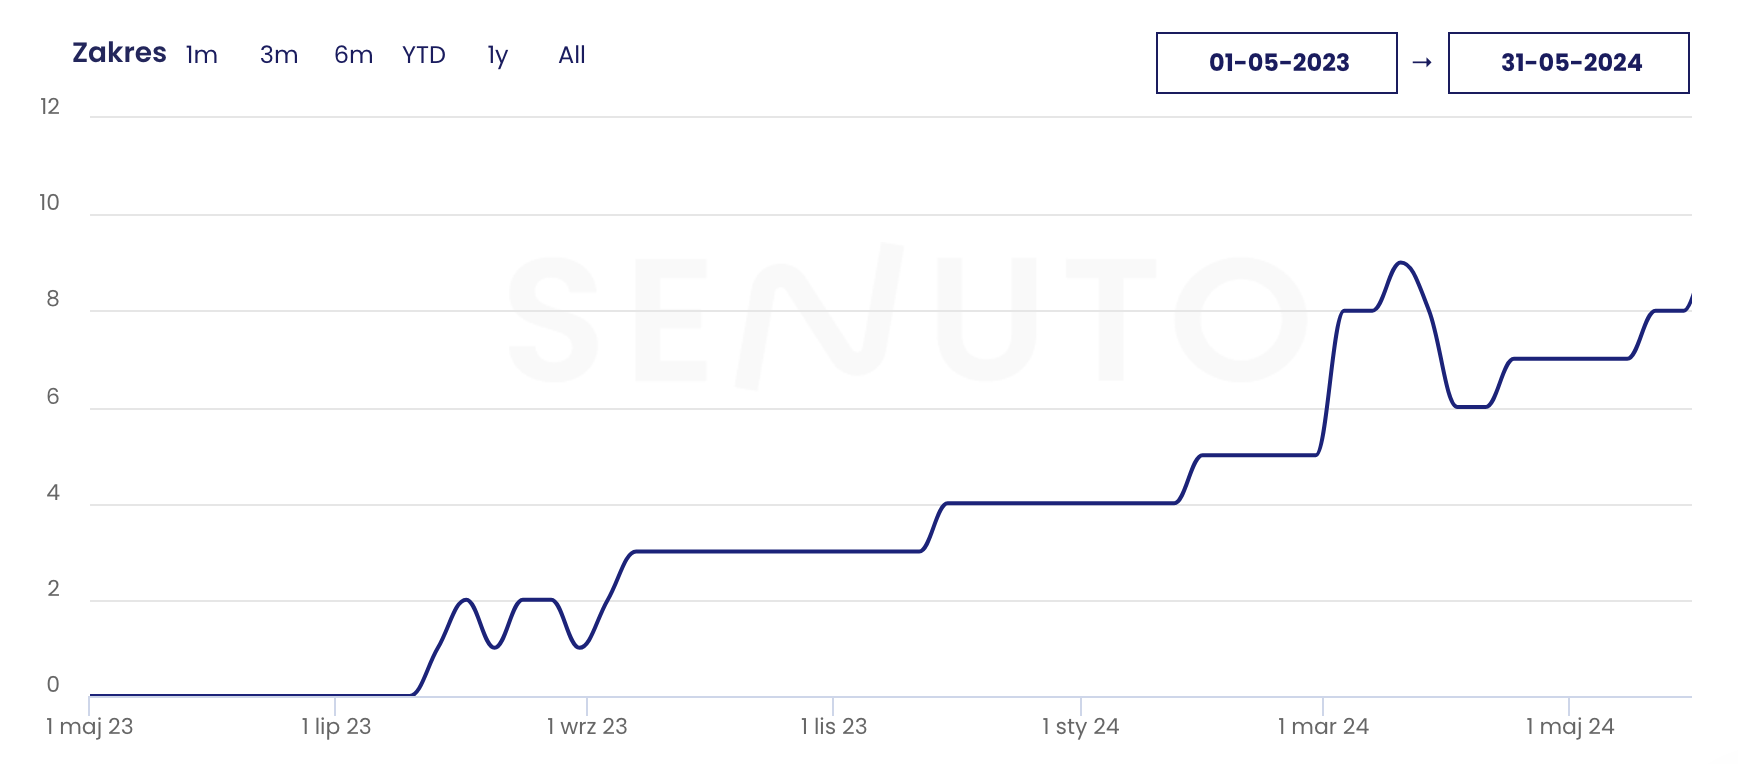Viewport: 1738px width, 764px height.
Task: Choose the 6m range option
Action: point(353,55)
